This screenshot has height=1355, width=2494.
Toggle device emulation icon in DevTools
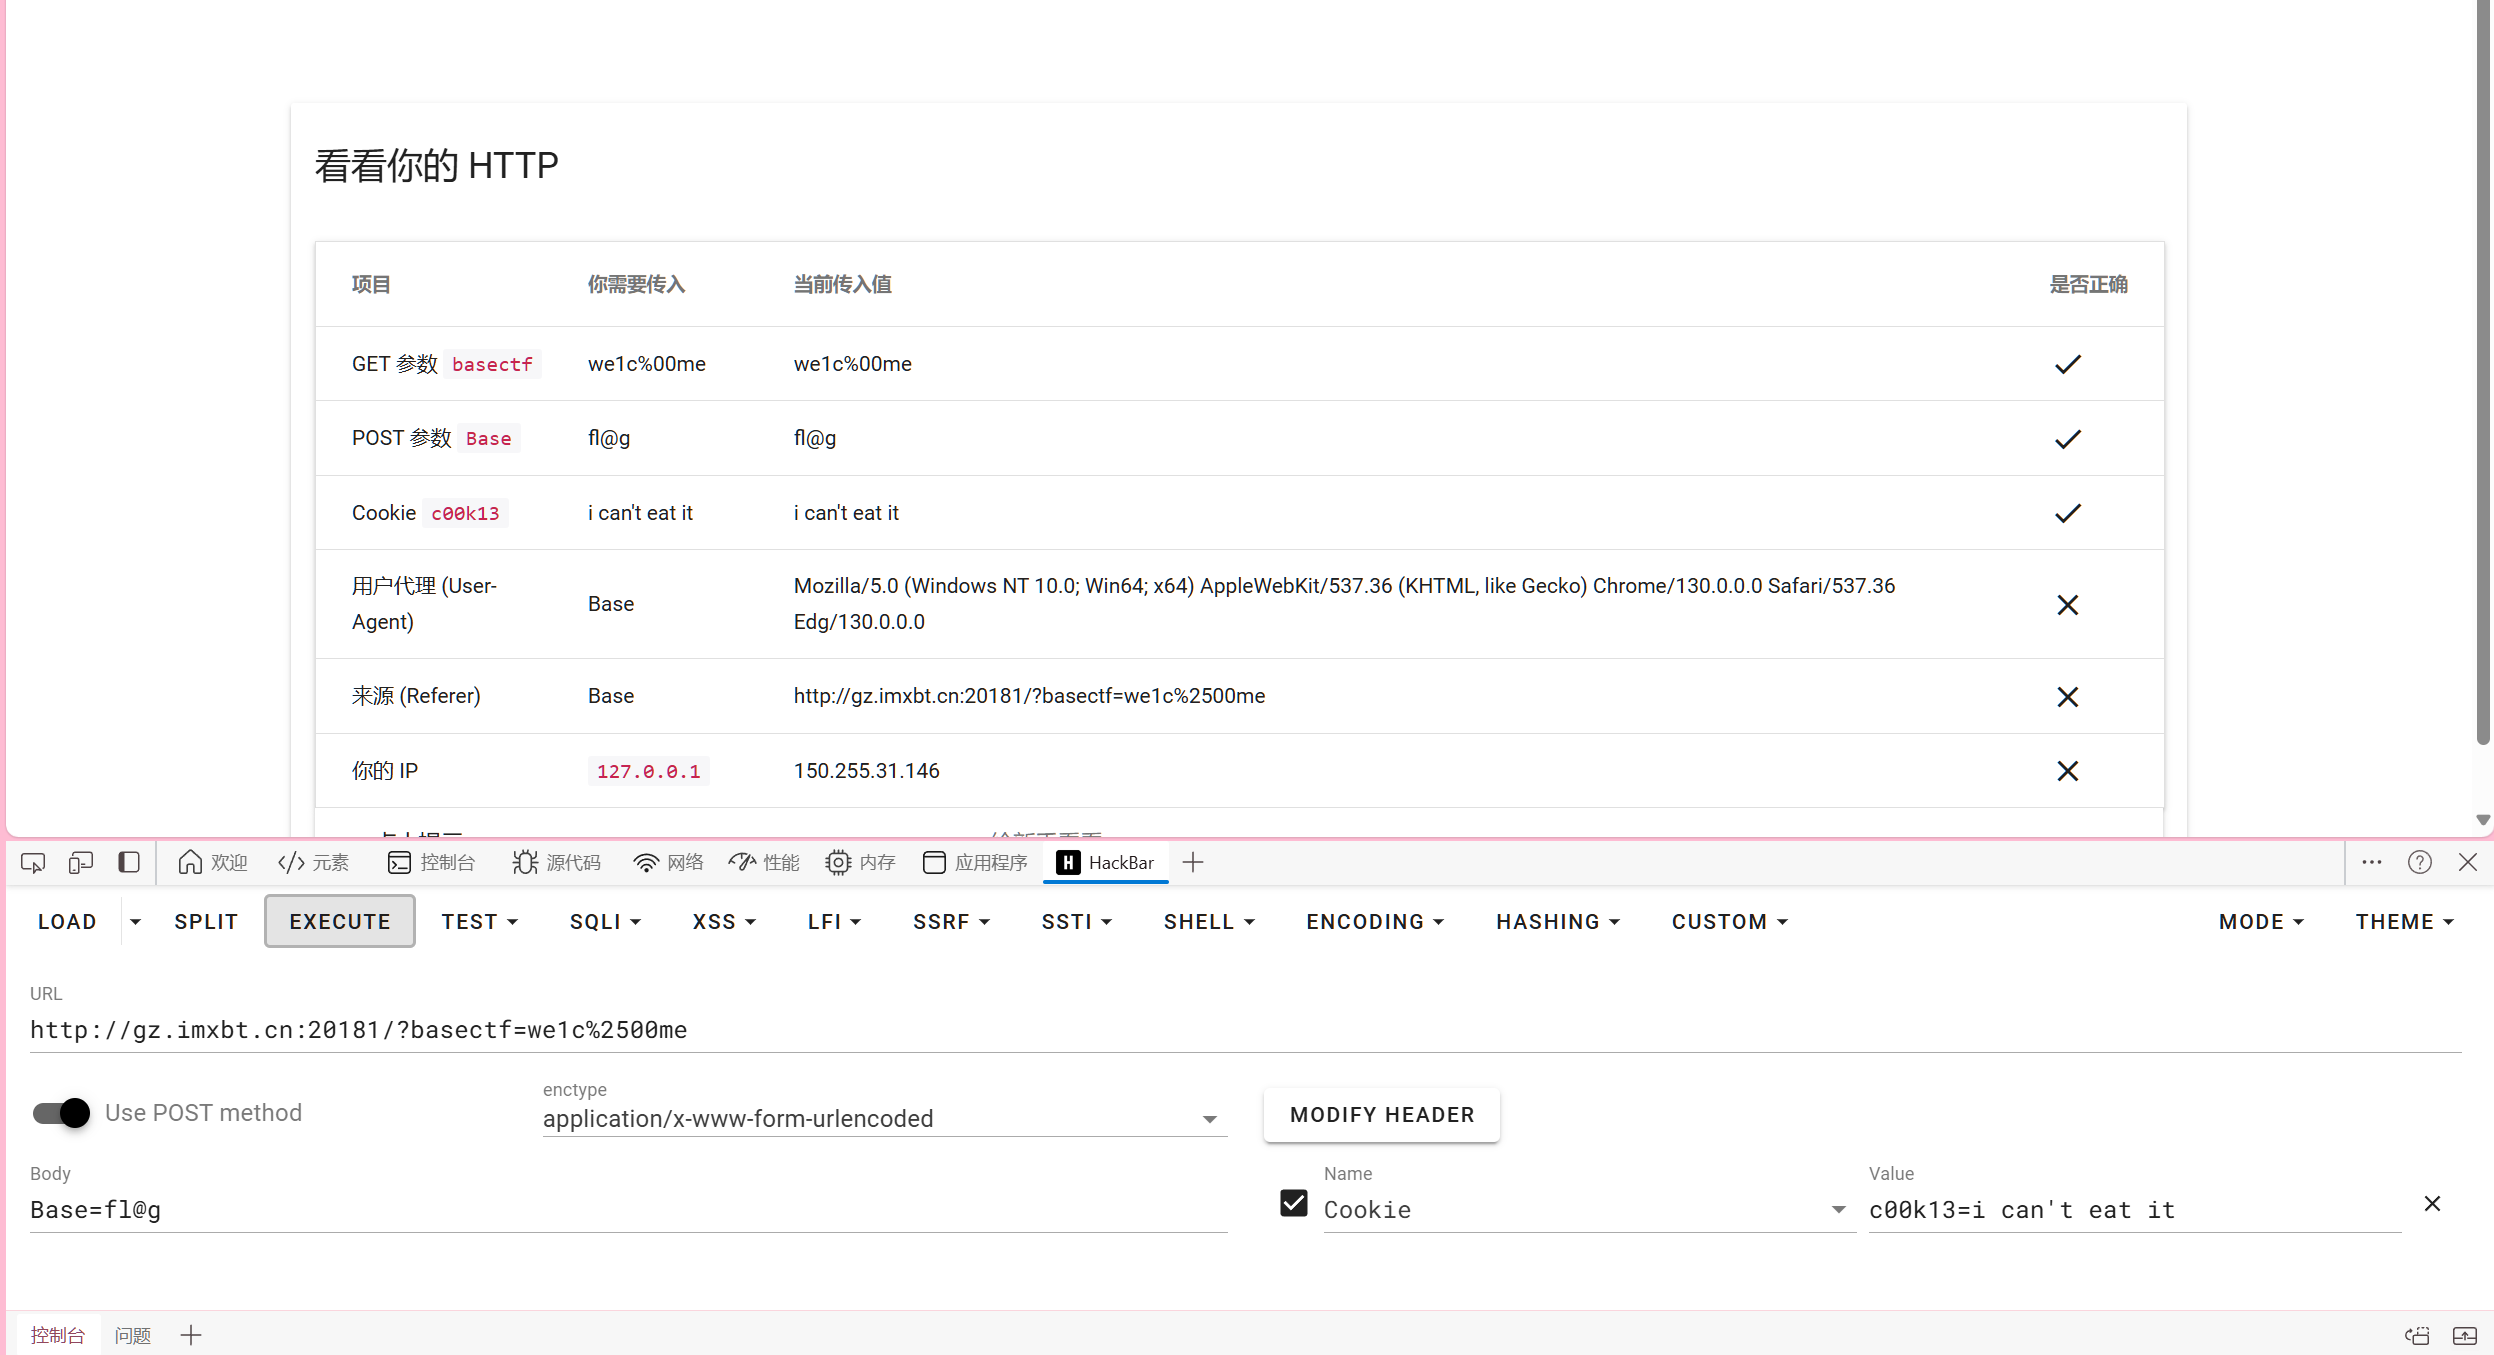pyautogui.click(x=81, y=862)
